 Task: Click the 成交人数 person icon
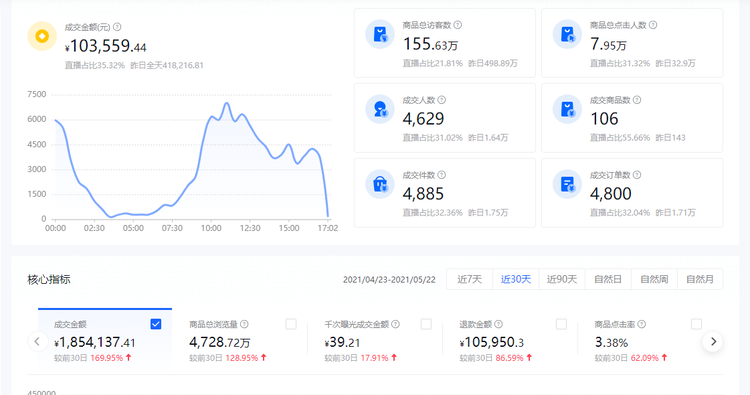click(x=380, y=109)
